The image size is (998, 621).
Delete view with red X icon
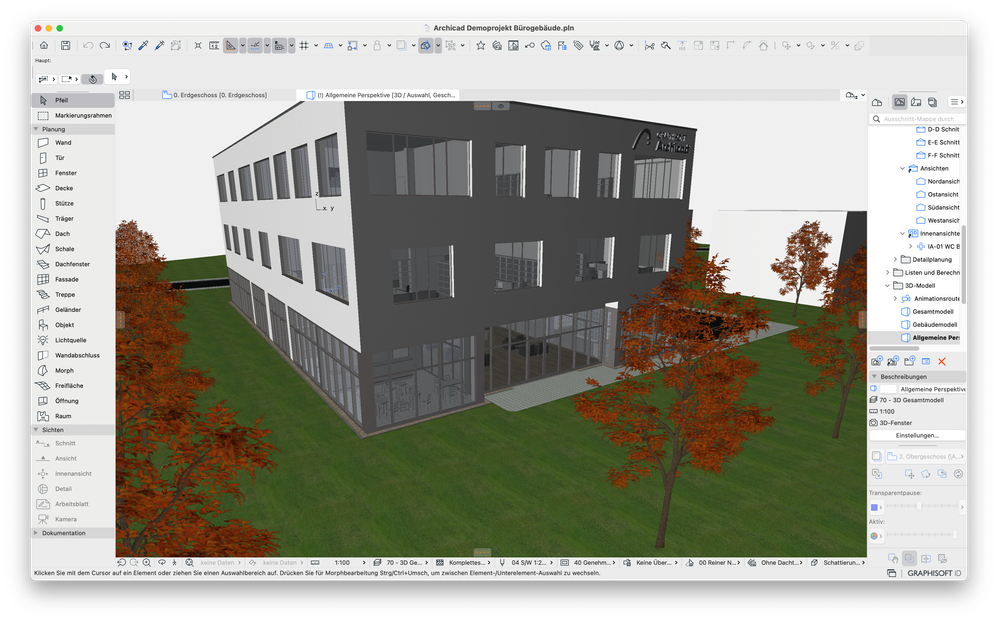pos(942,361)
